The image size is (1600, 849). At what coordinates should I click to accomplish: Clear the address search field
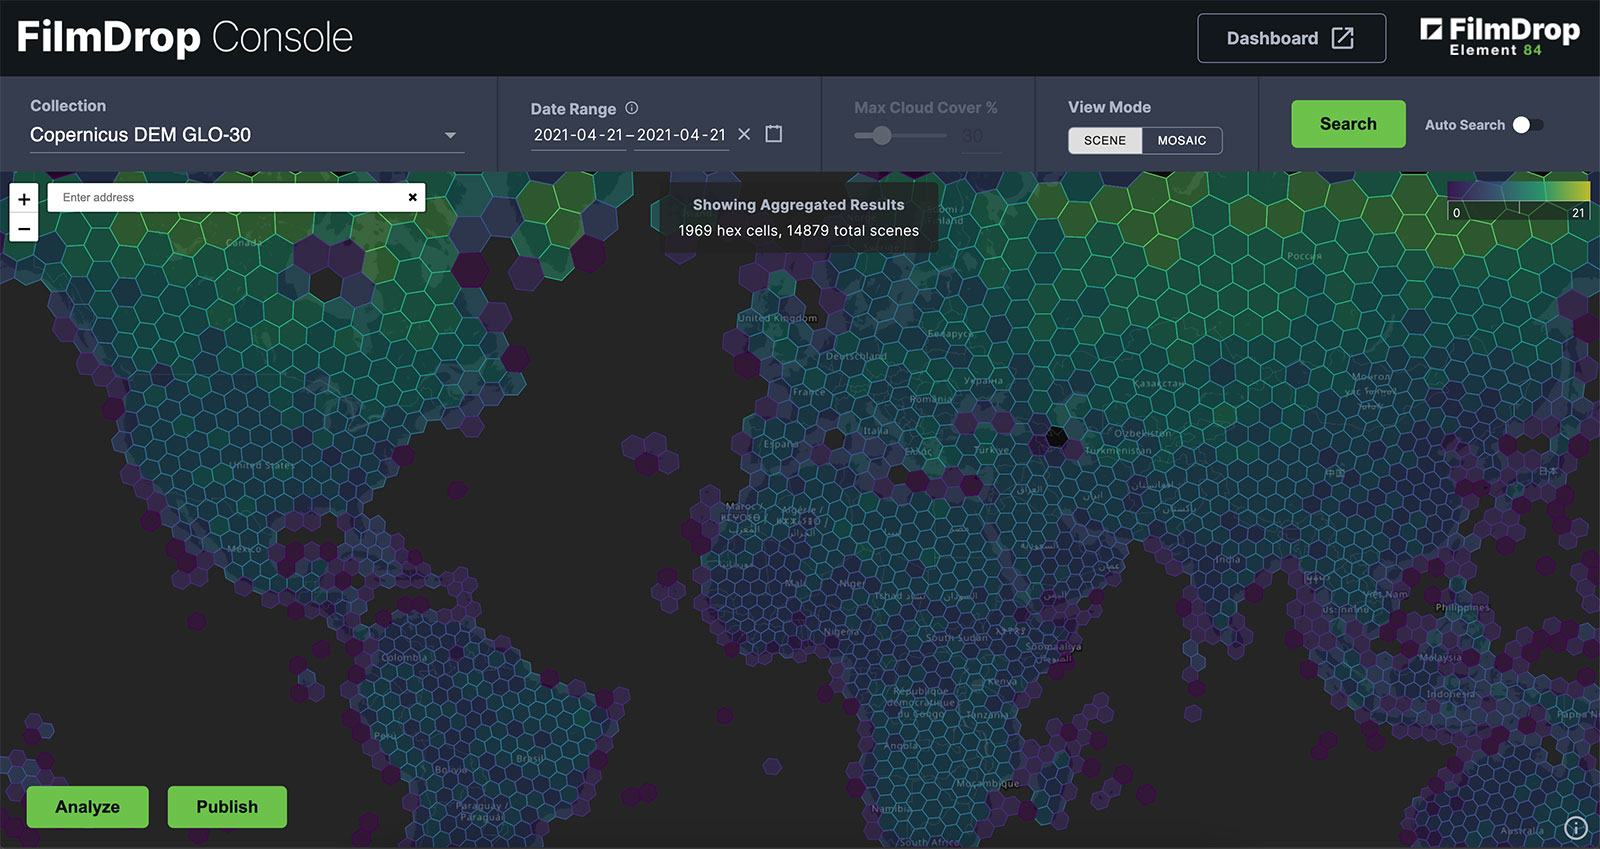click(x=413, y=198)
